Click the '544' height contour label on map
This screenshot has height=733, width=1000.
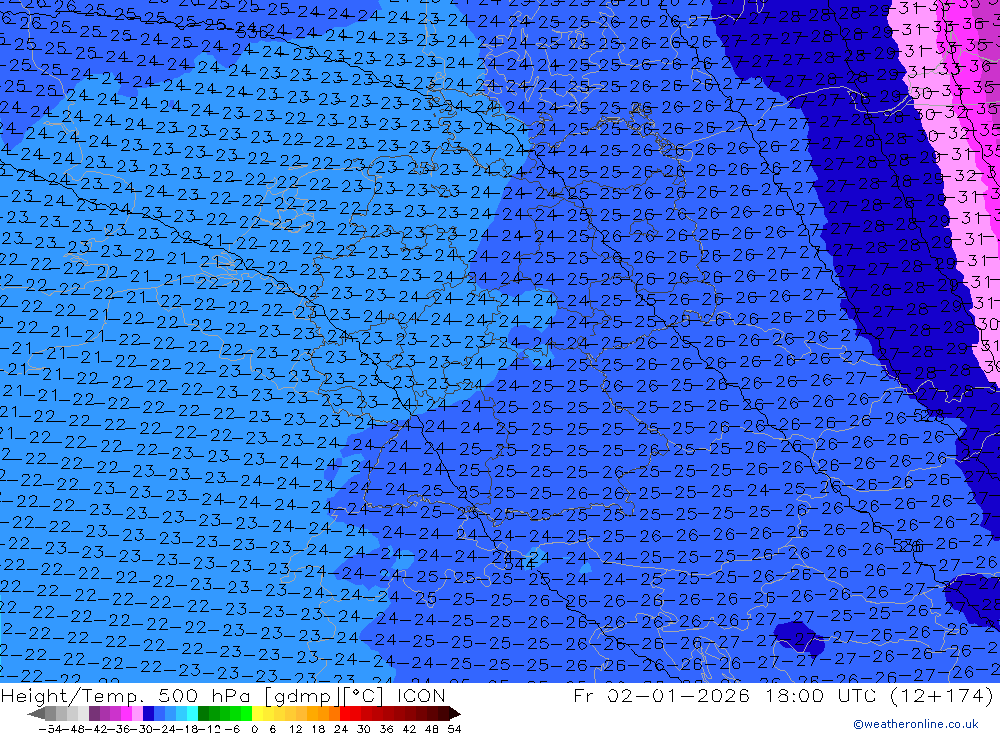519,564
